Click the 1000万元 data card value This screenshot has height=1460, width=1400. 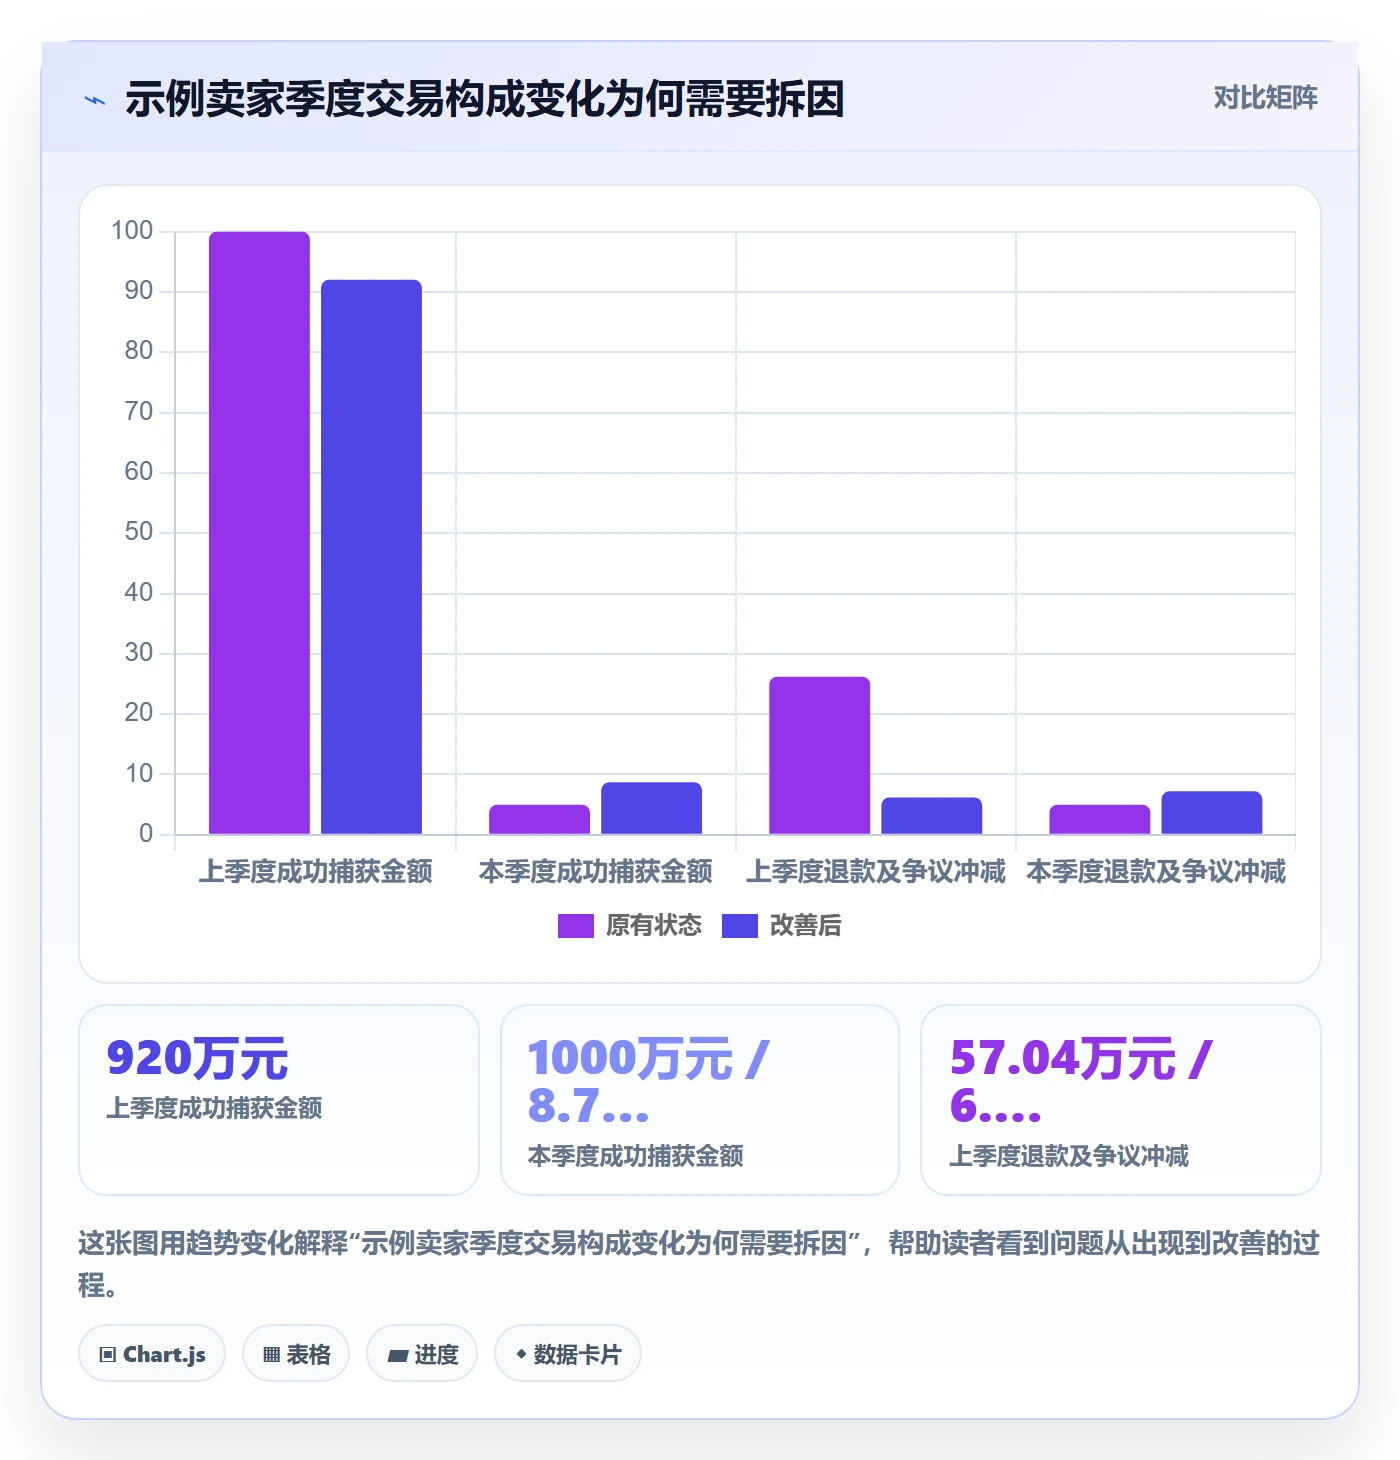tap(648, 1082)
